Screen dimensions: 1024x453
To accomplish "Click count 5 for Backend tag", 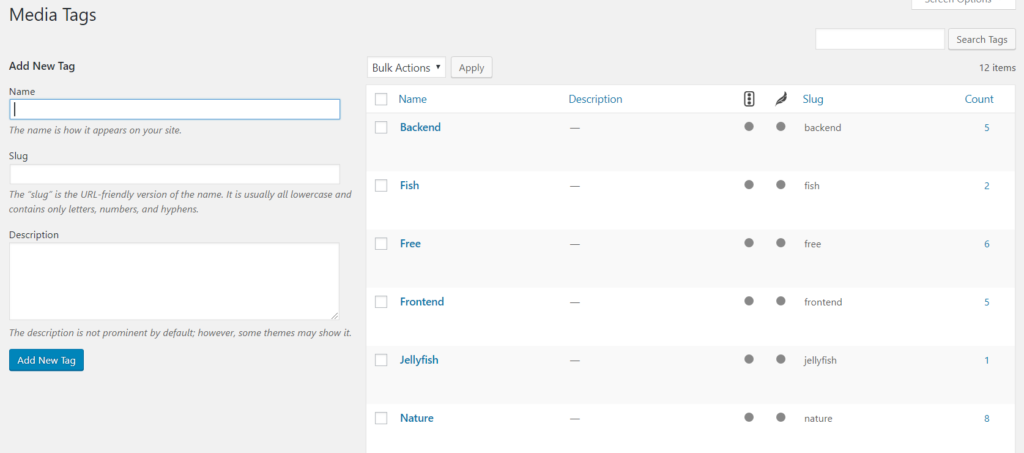I will click(x=987, y=128).
